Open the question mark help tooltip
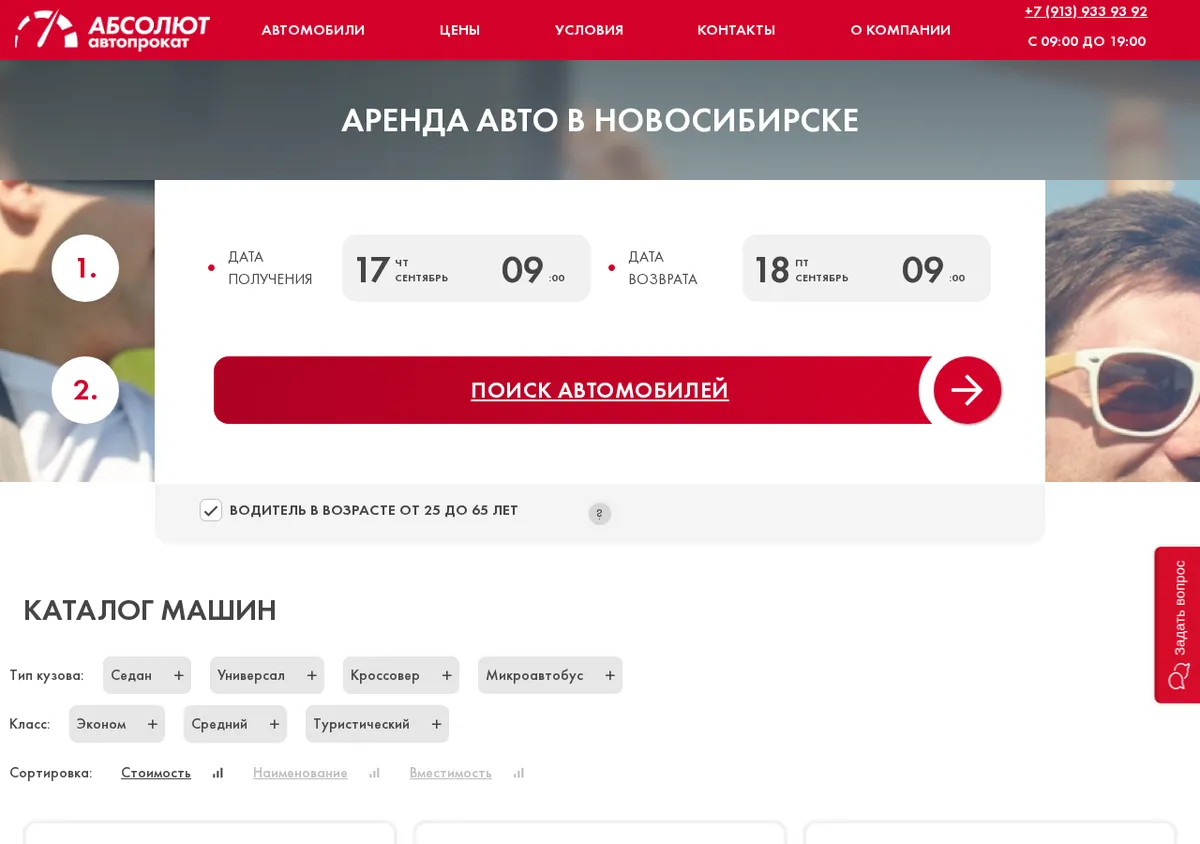The width and height of the screenshot is (1200, 844). point(599,514)
